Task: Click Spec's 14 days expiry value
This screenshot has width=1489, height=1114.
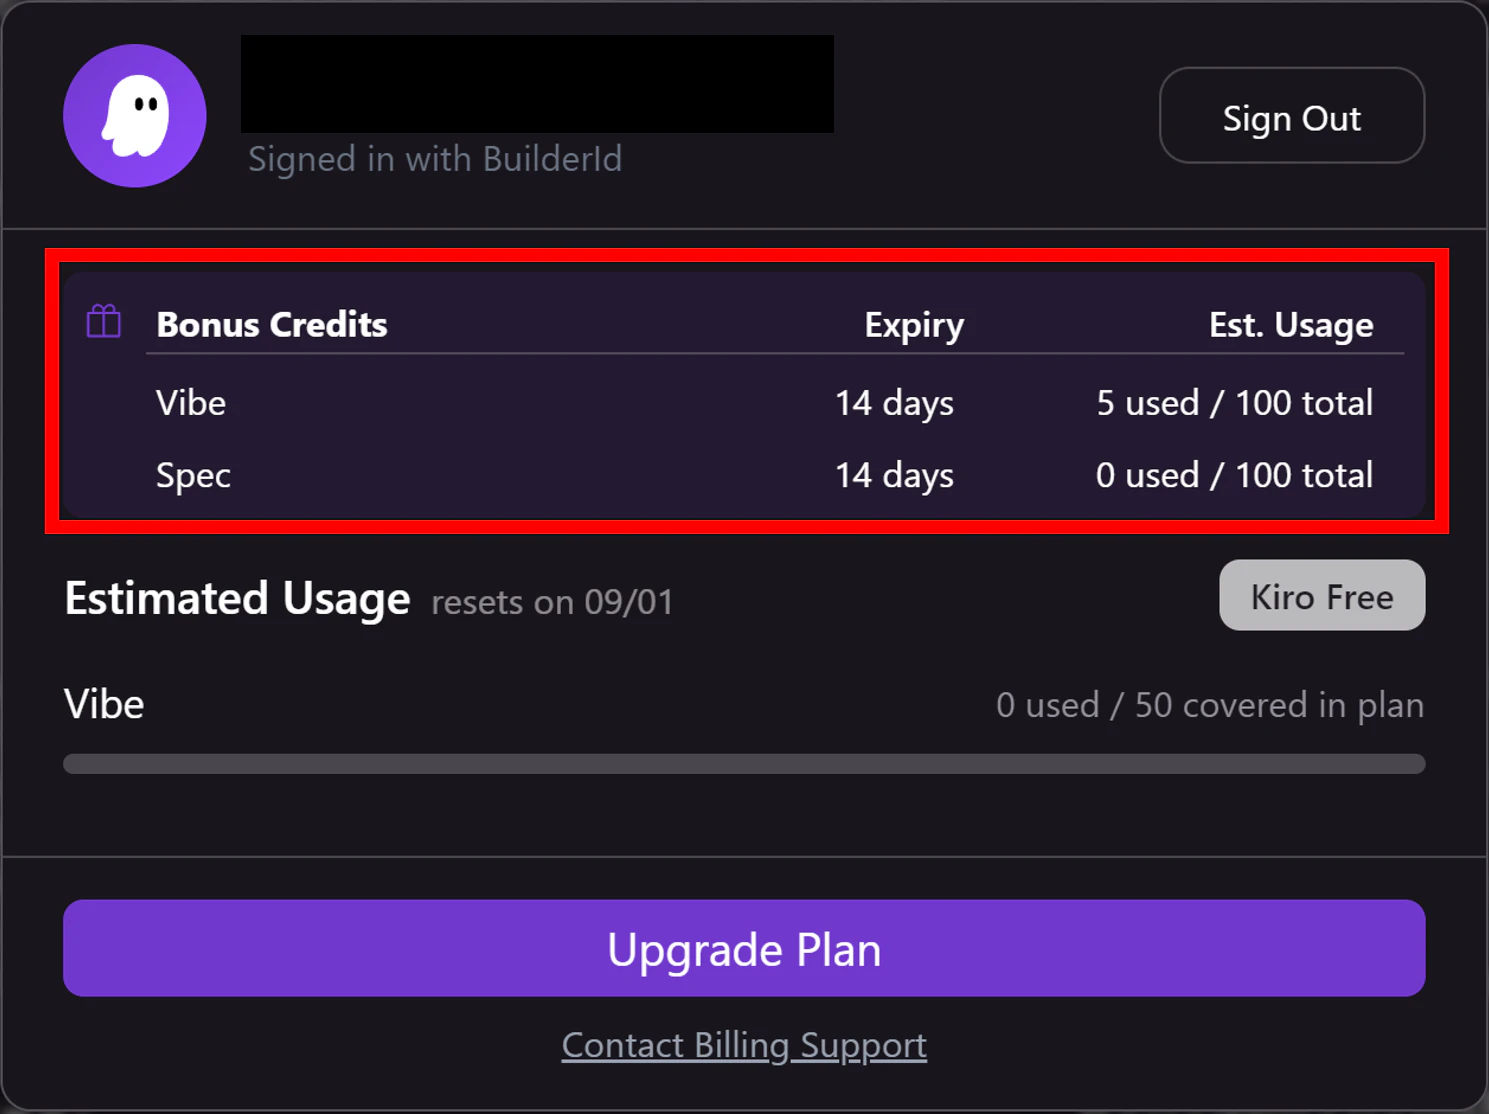Action: [894, 476]
